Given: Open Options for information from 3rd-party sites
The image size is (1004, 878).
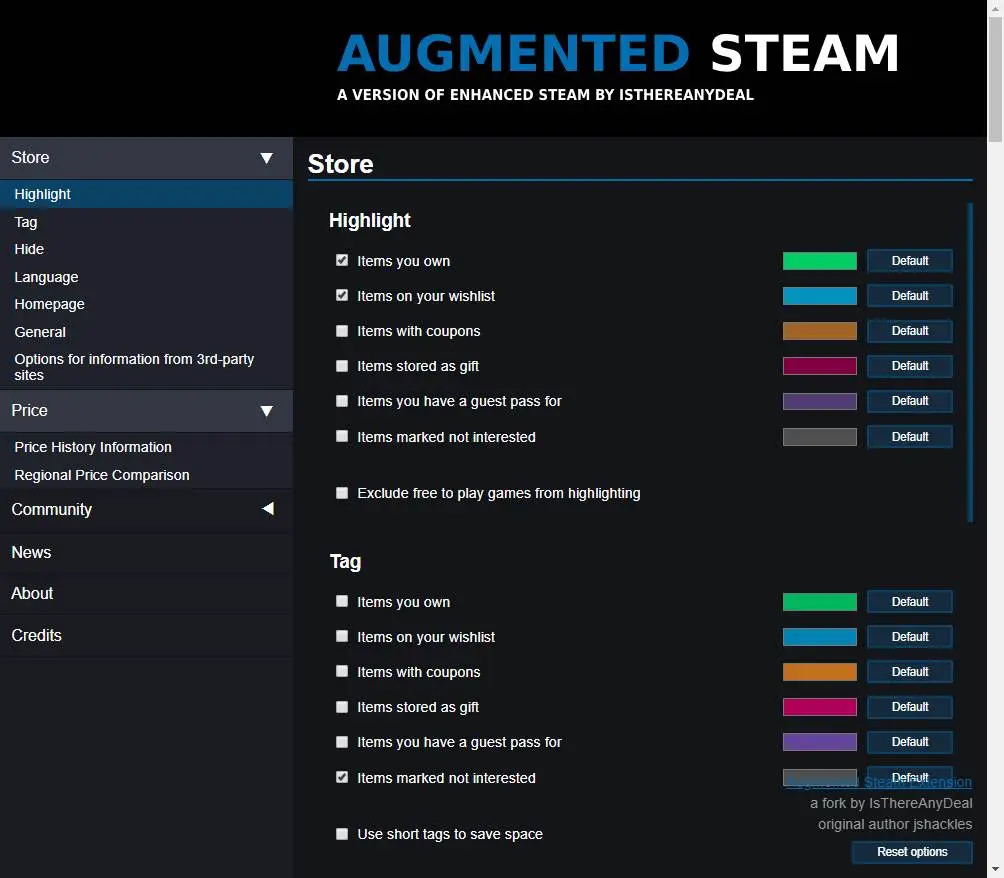Looking at the screenshot, I should coord(146,367).
